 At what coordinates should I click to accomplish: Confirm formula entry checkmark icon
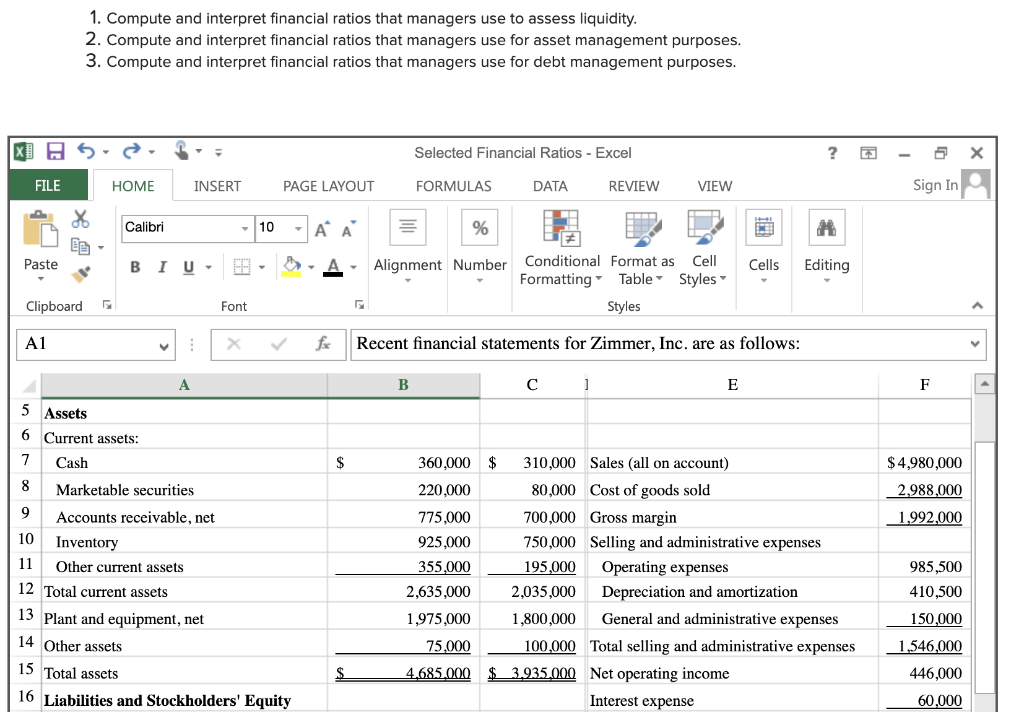[279, 344]
